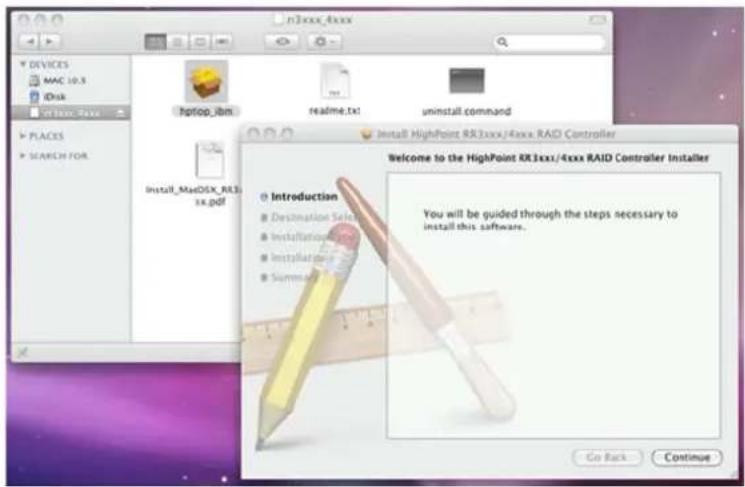Viewport: 745px width, 487px height.
Task: Eject the mounted rr3xxx_4xxx volume
Action: click(x=121, y=113)
